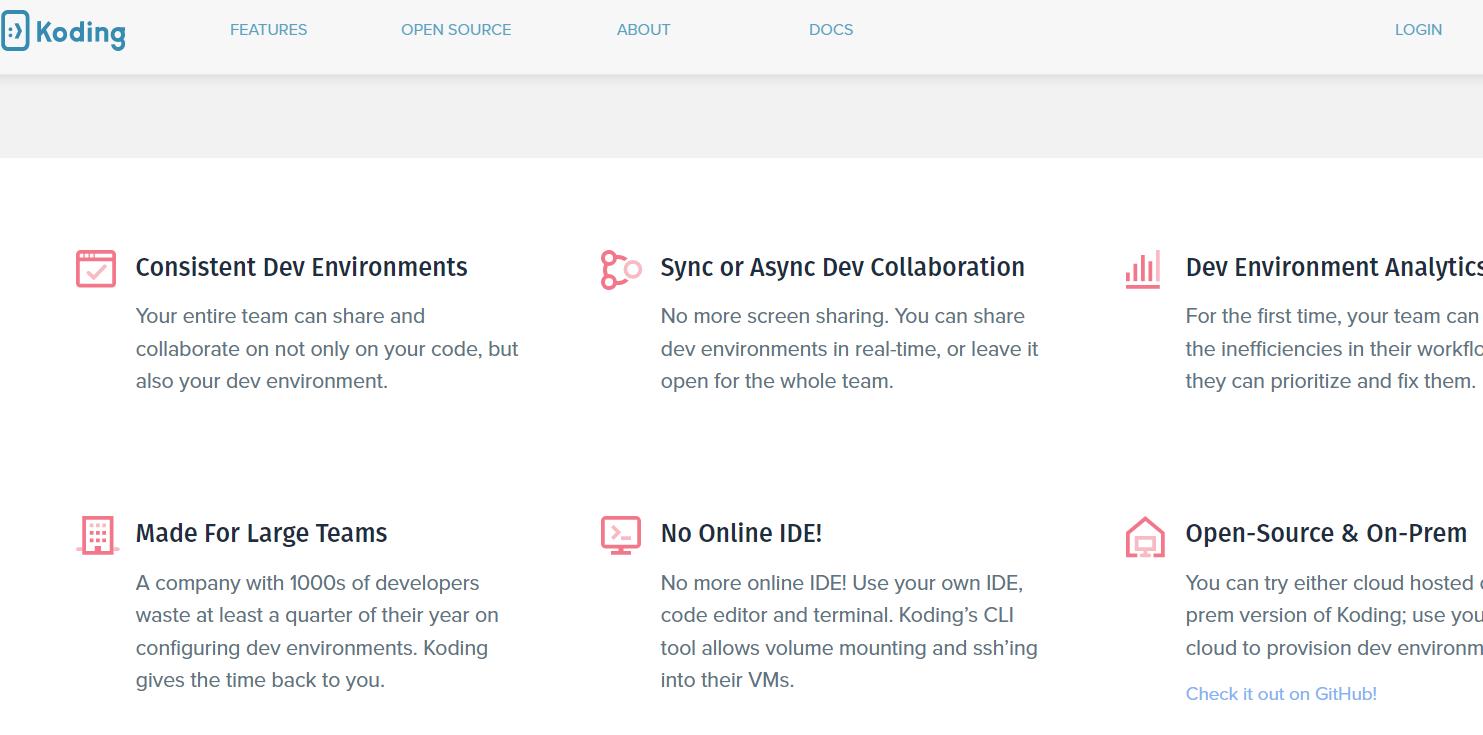Click the No Online IDE! heading
This screenshot has height=735, width=1483.
click(742, 533)
